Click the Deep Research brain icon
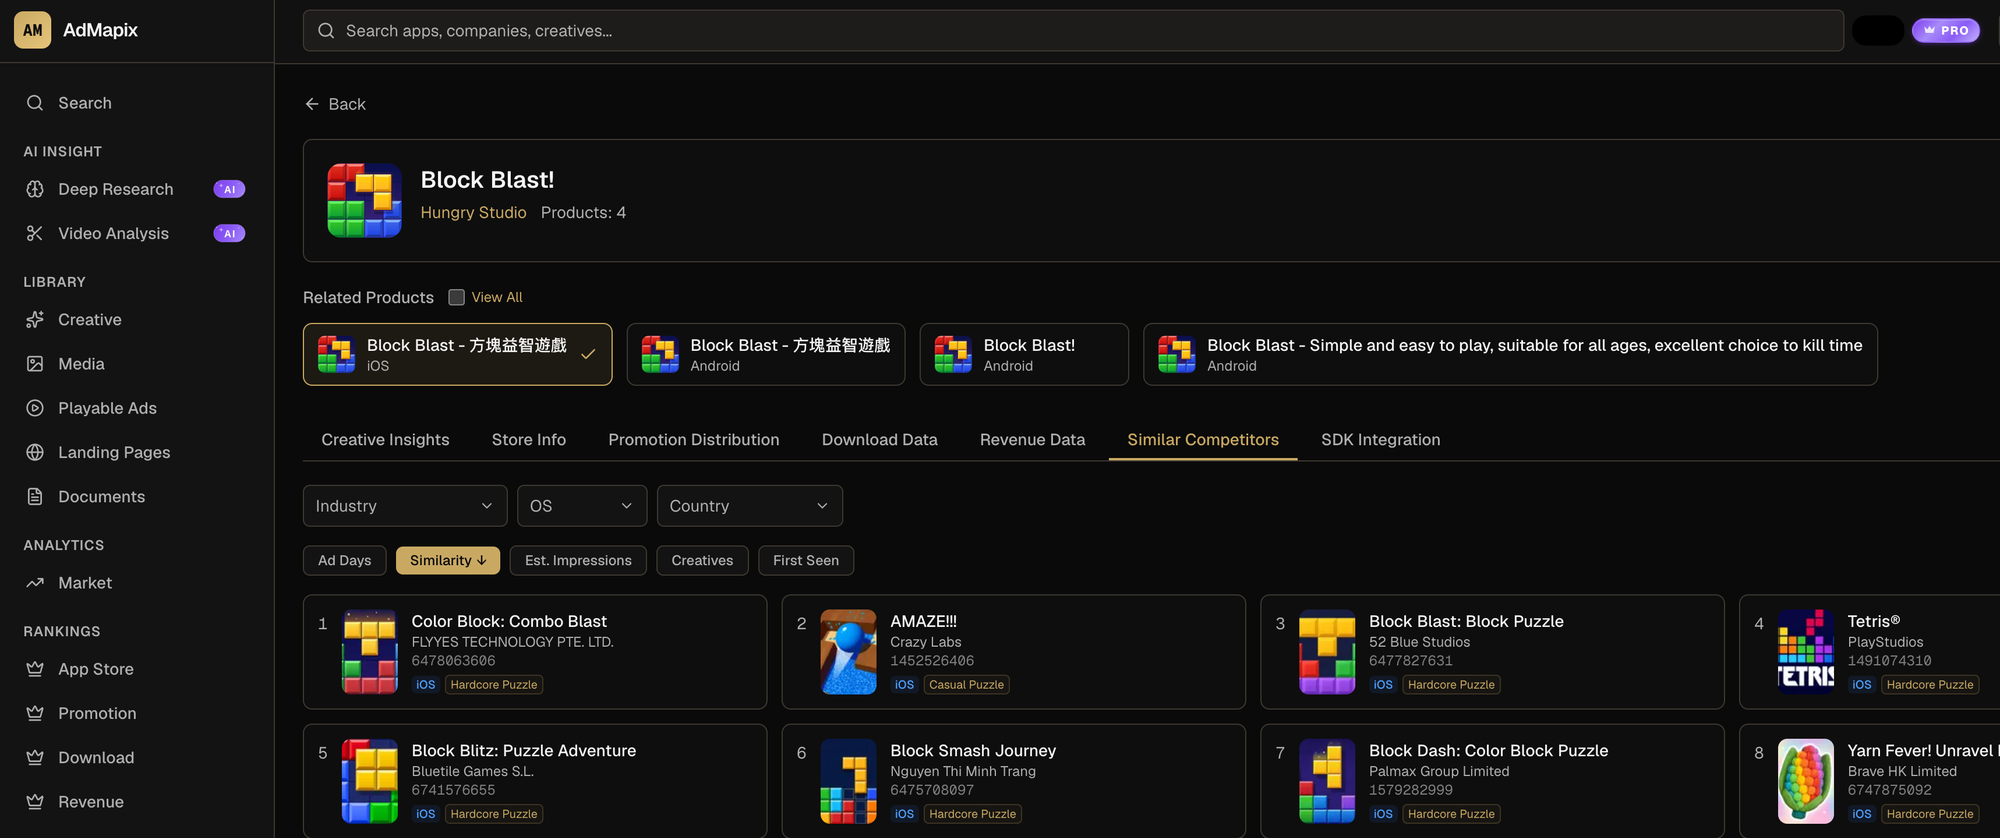 point(35,189)
